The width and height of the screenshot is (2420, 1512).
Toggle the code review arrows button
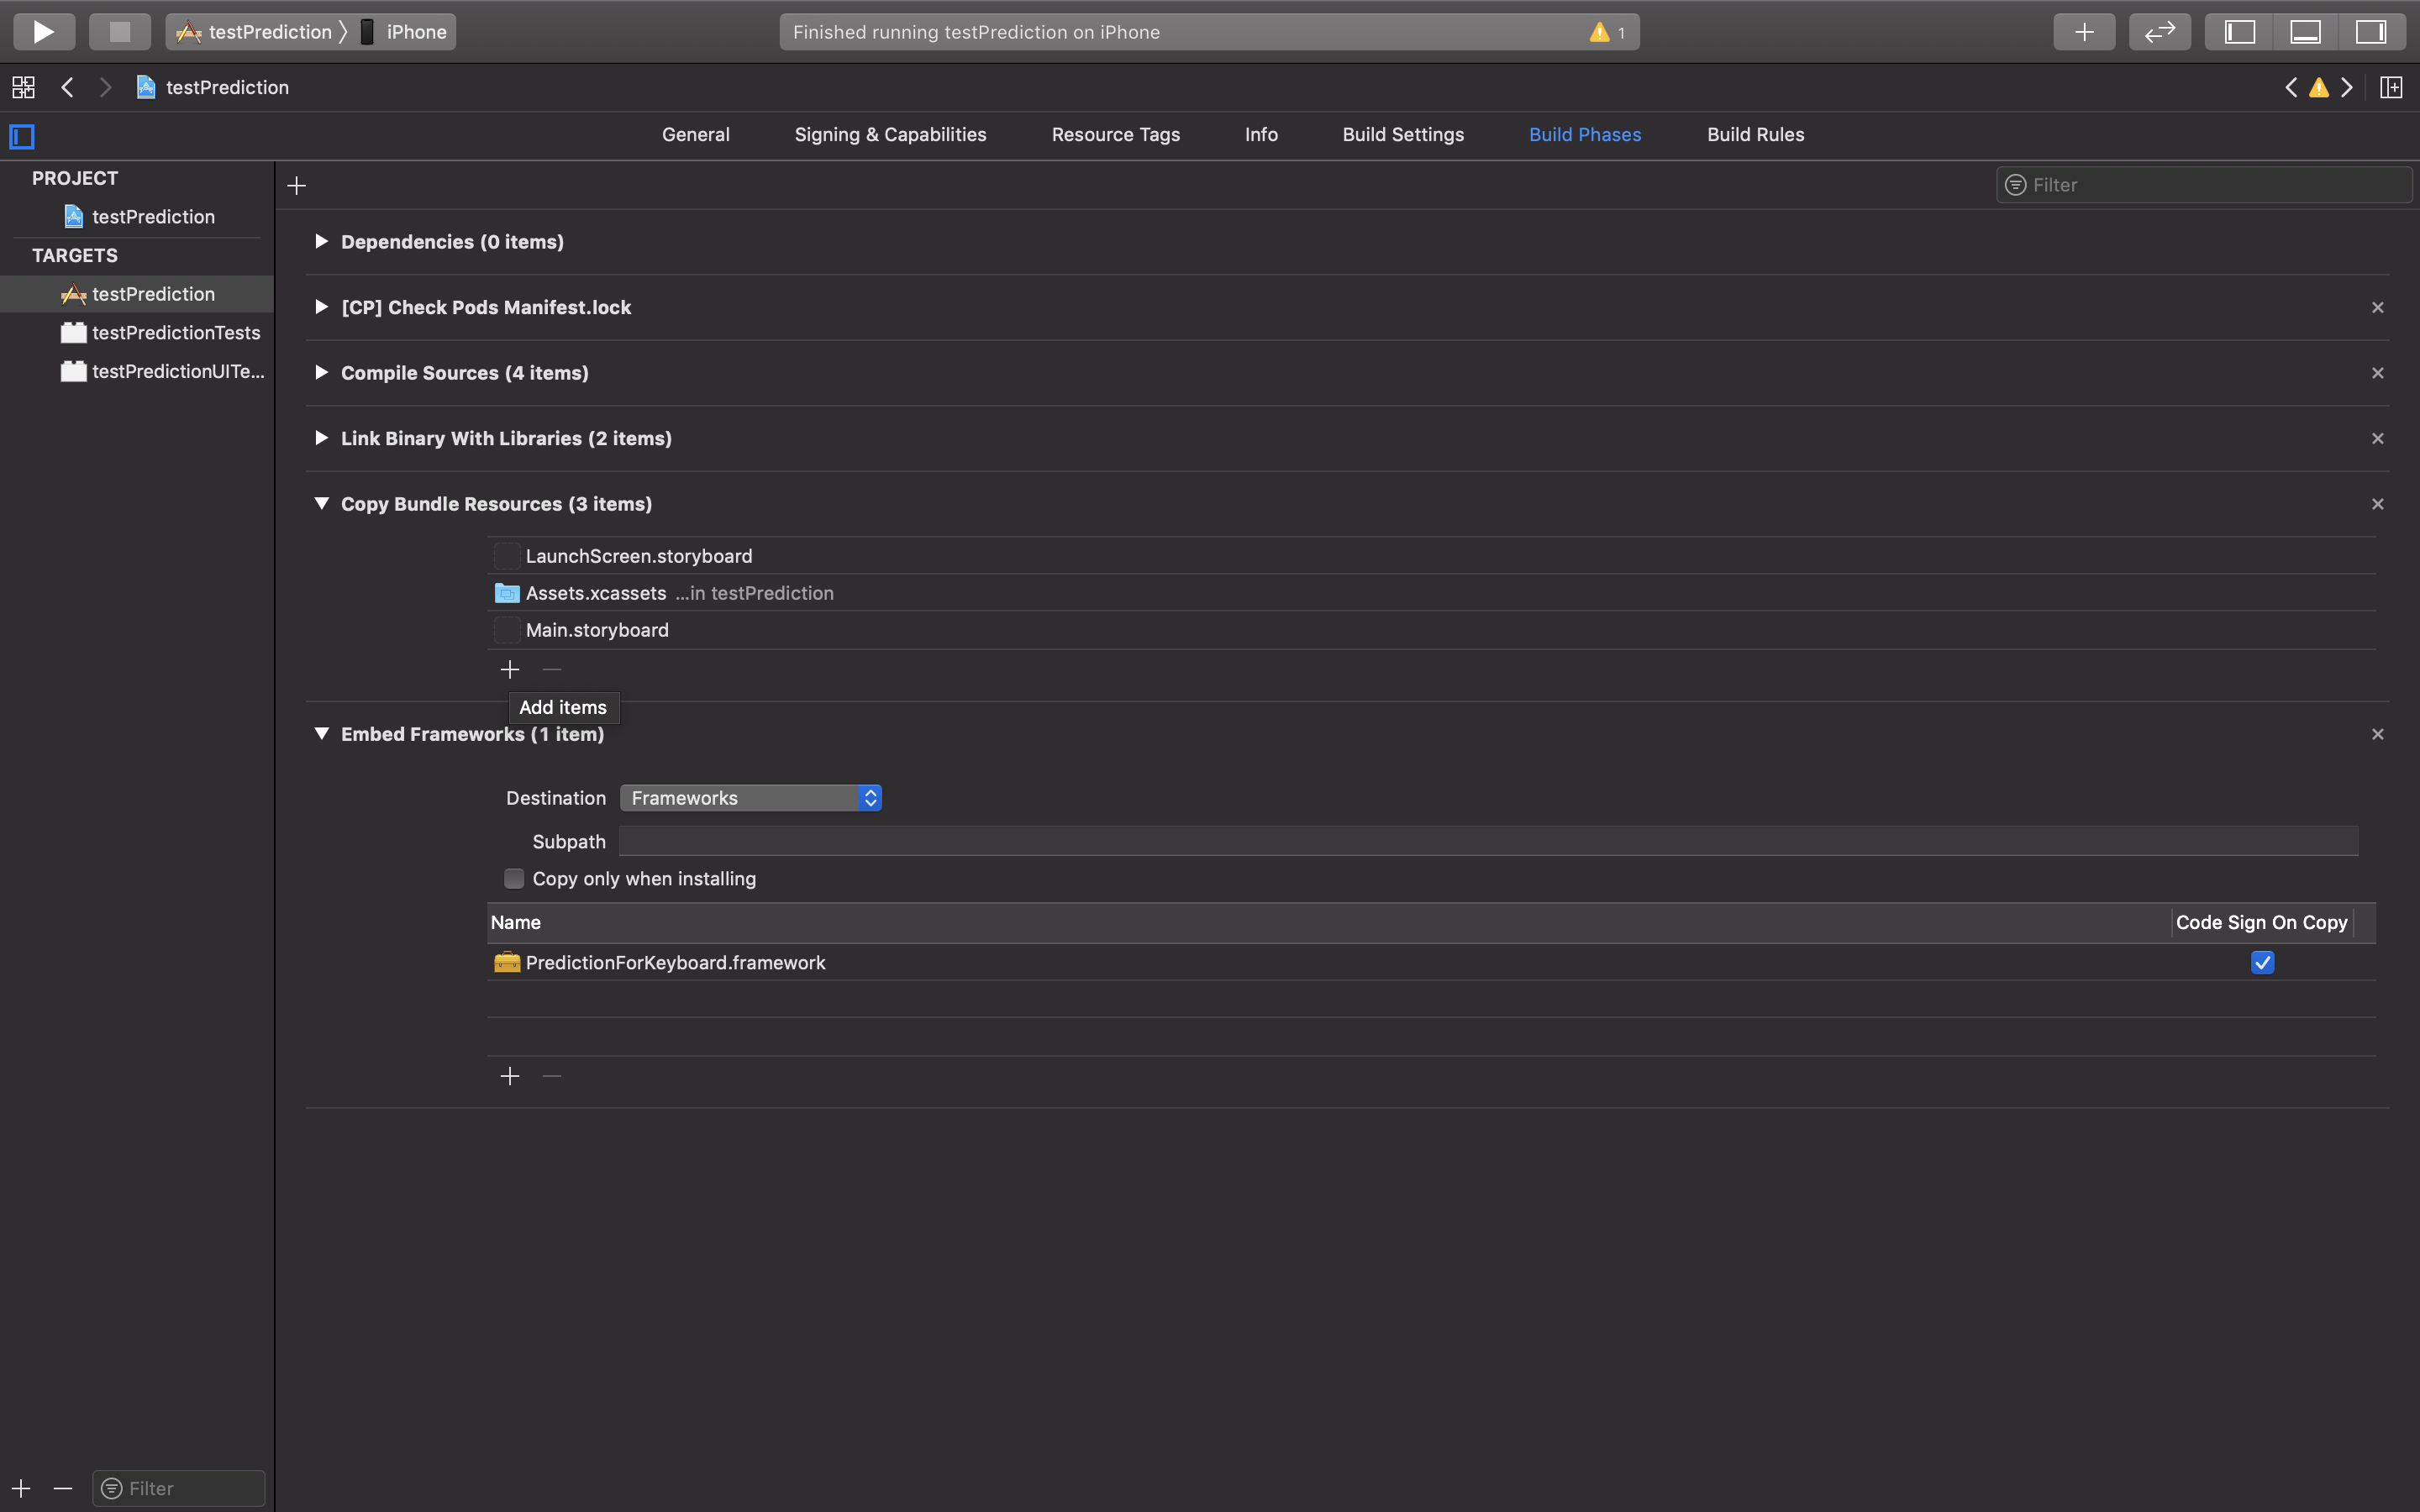click(x=2160, y=32)
